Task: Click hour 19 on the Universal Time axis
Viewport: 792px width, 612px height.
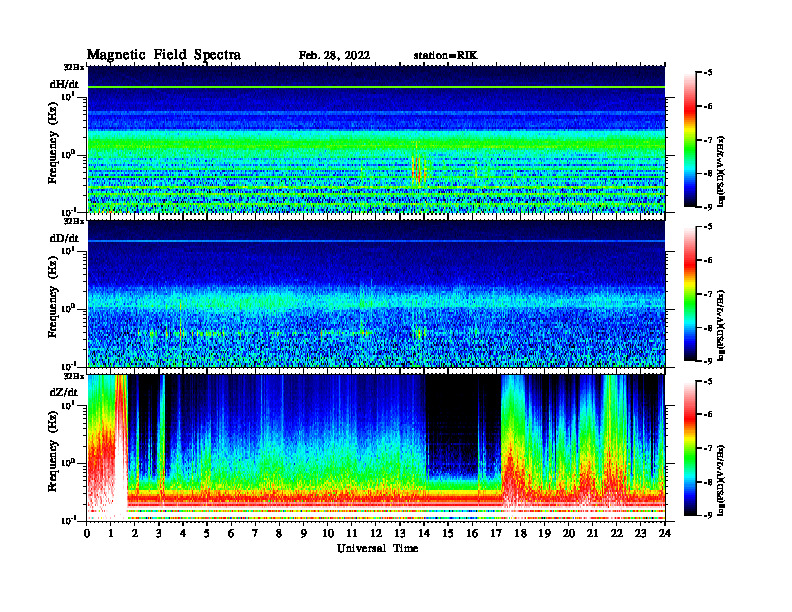Action: (x=544, y=534)
